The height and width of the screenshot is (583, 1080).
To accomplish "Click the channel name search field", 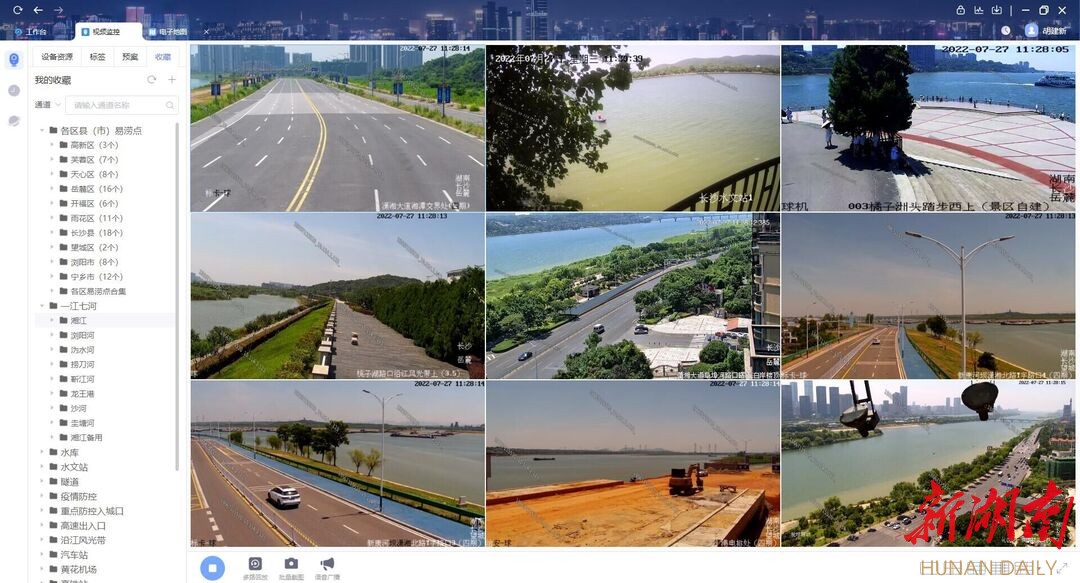I will point(120,105).
